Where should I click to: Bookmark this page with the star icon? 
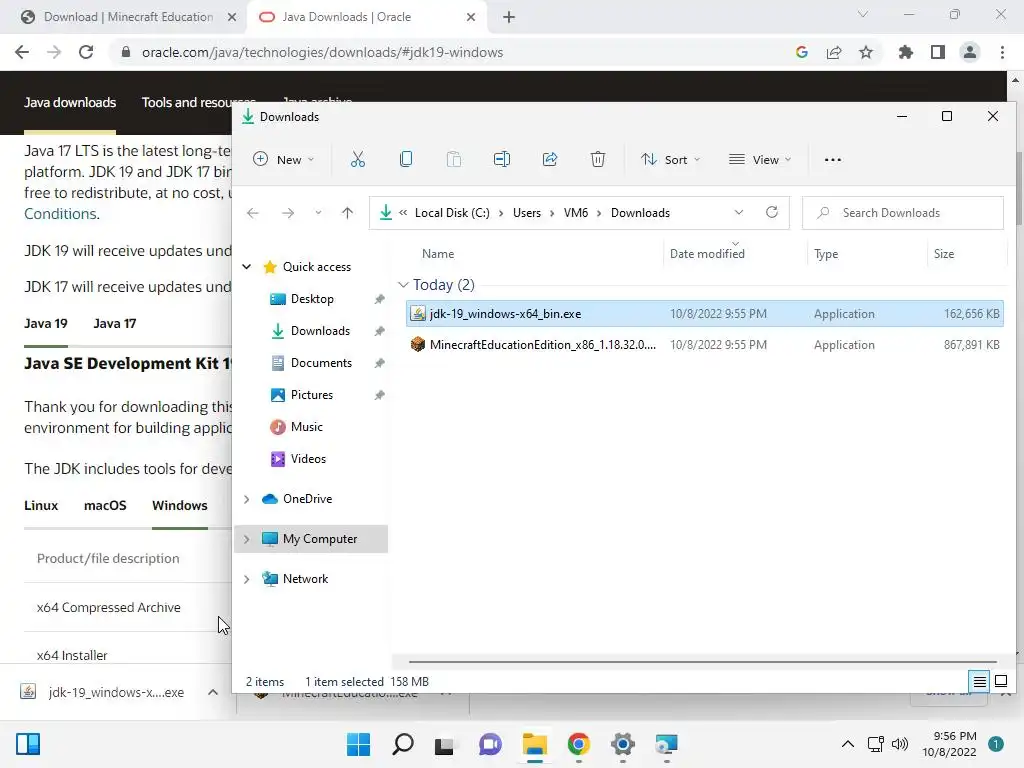866,52
